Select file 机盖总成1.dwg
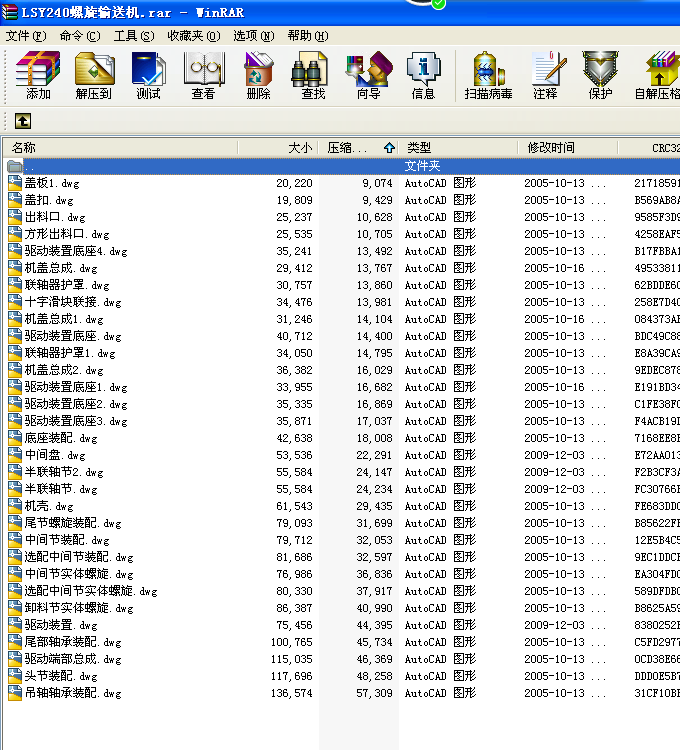The image size is (680, 750). coord(64,319)
